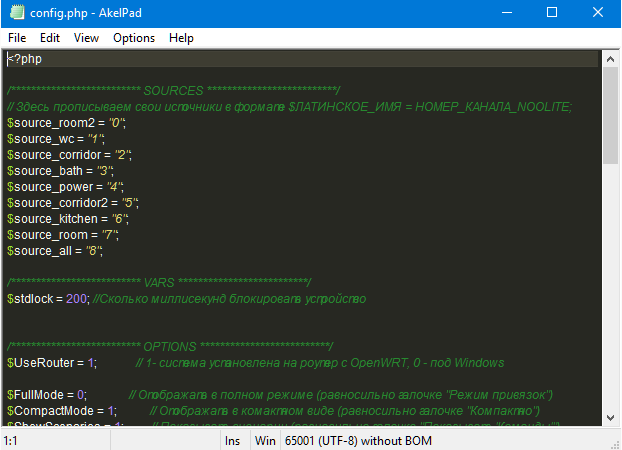
Task: Click the value 200 of $stdlock
Action: coord(77,299)
